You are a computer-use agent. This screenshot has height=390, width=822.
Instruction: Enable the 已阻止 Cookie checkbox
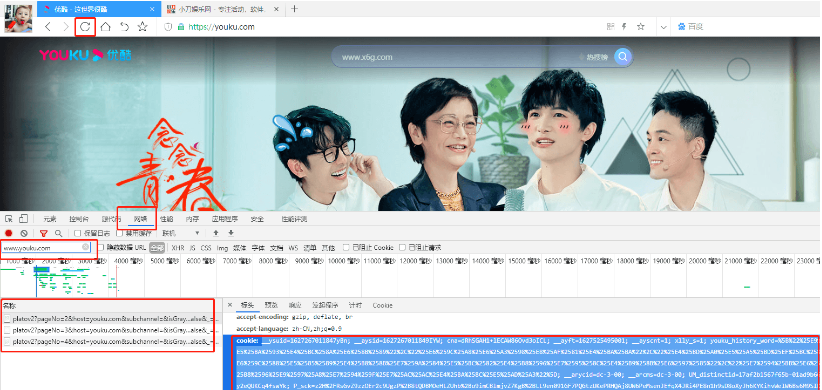[x=346, y=247]
